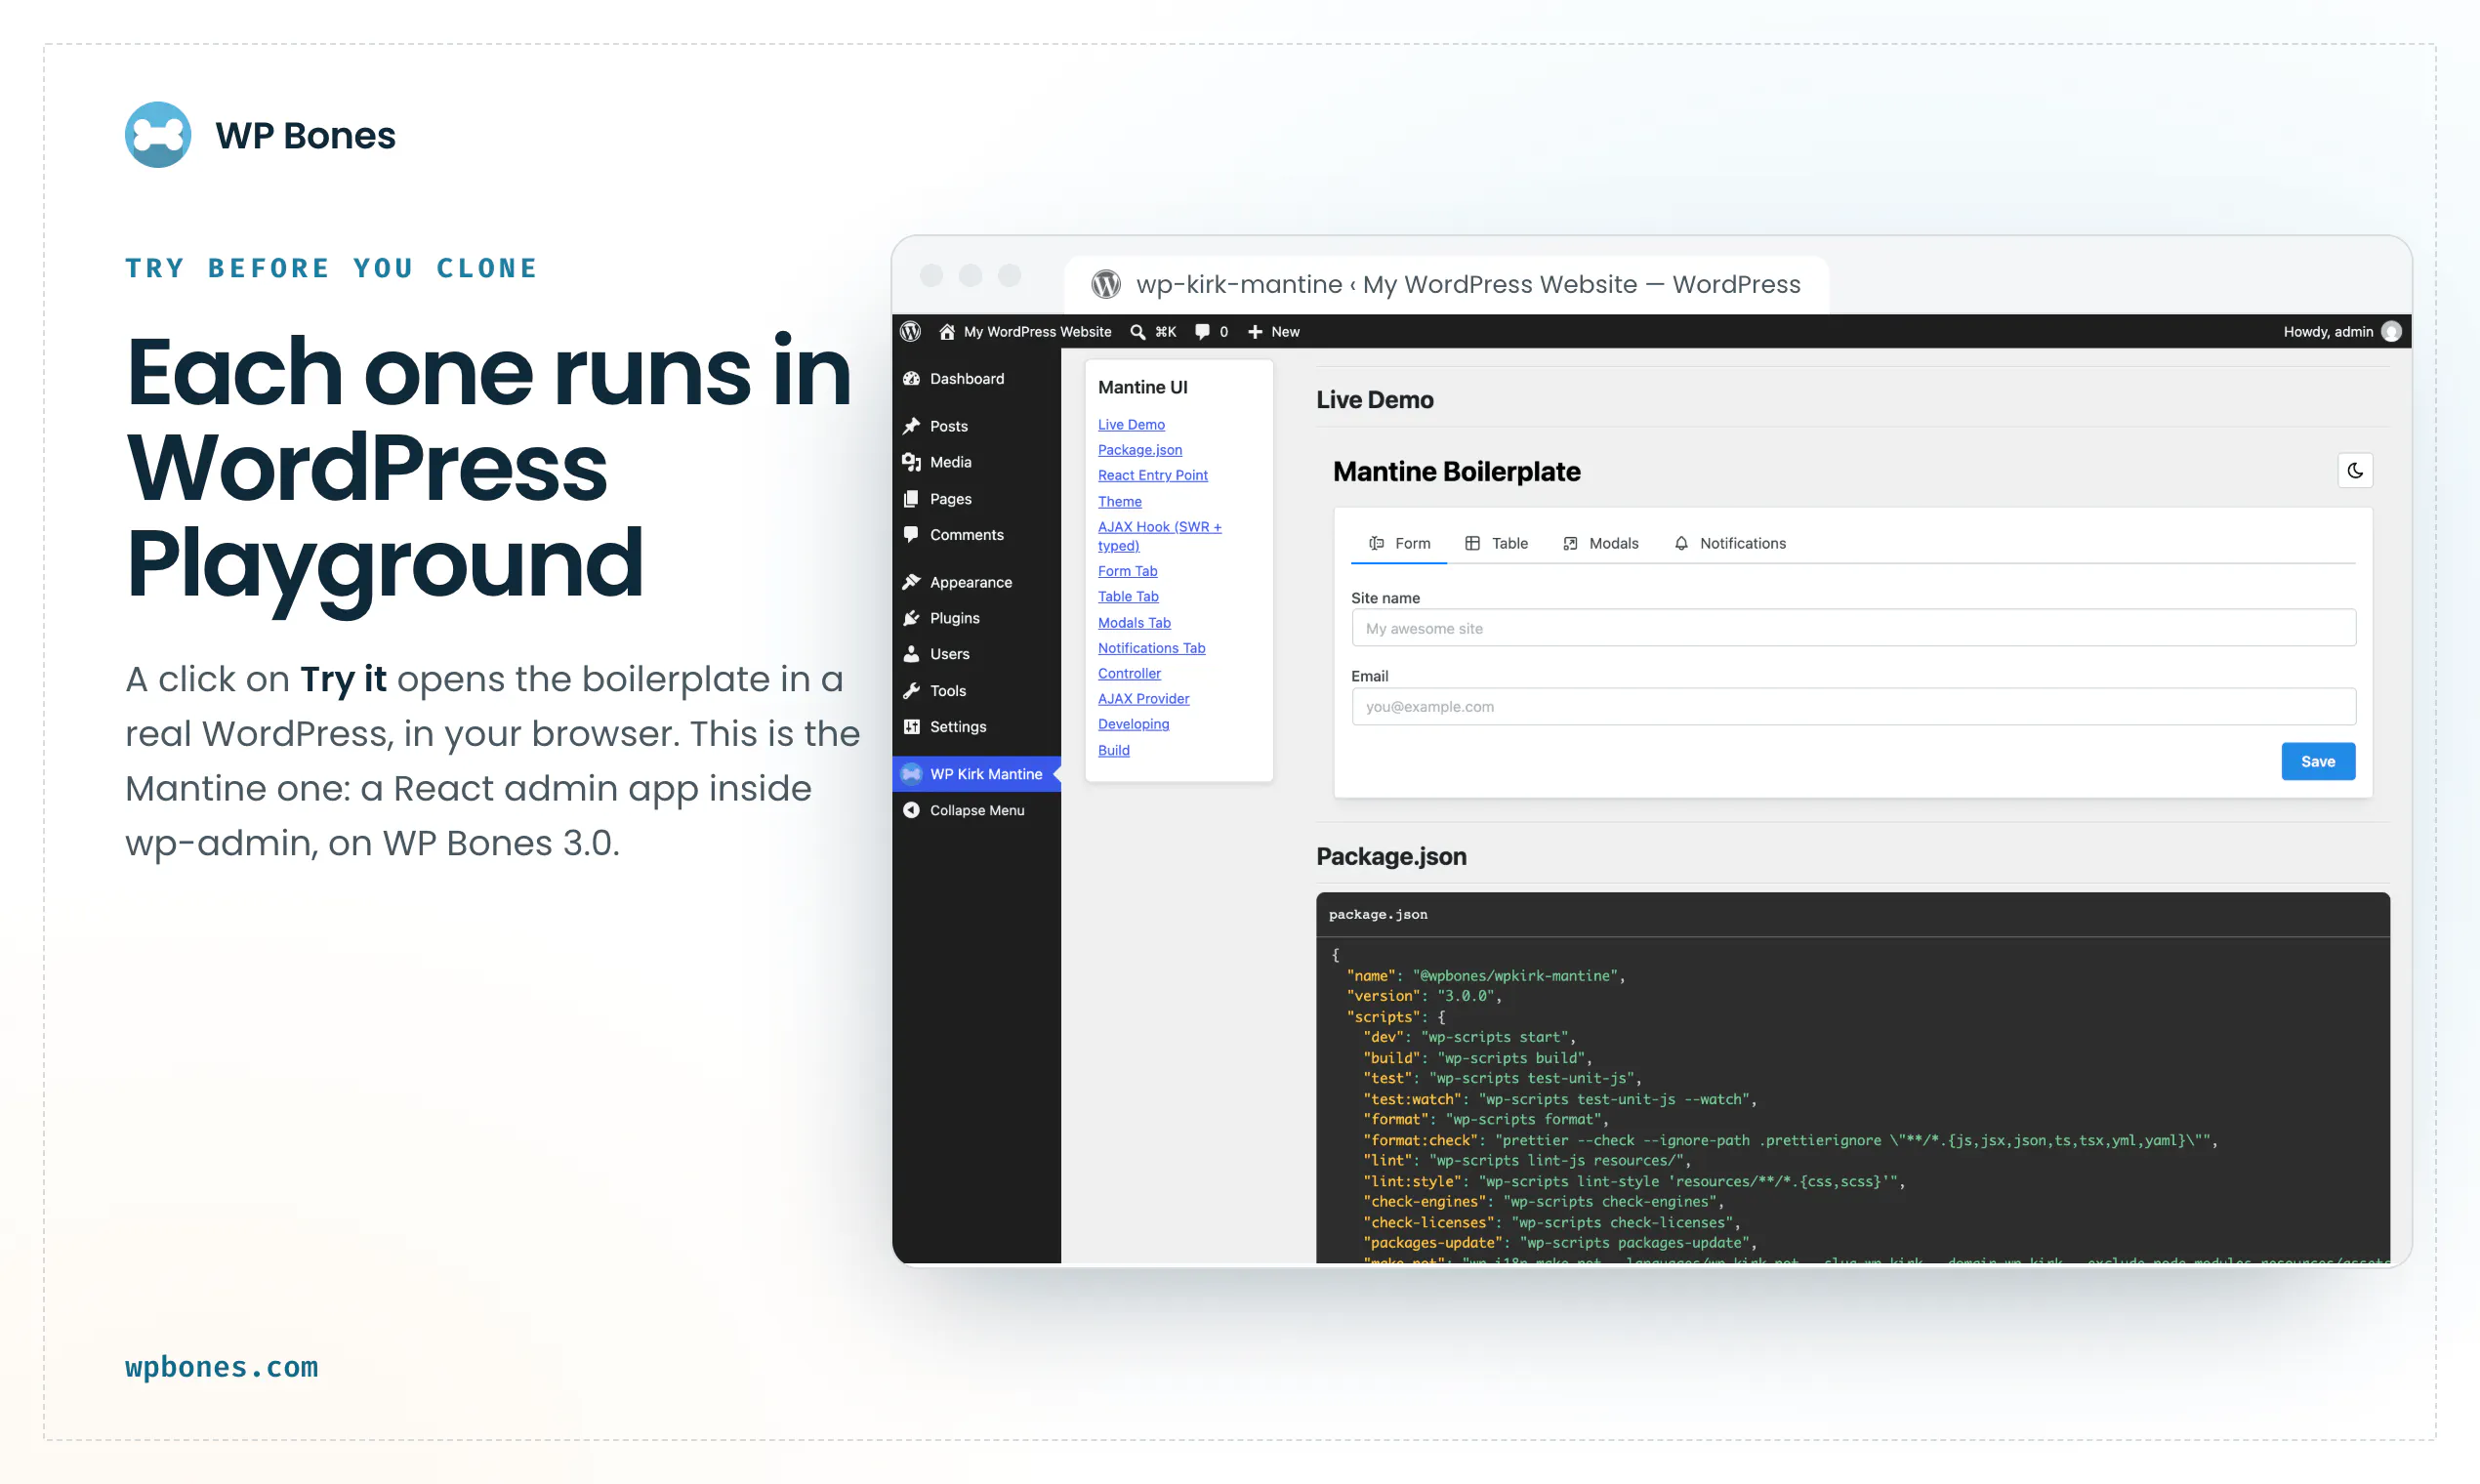Toggle dark mode with the moon icon
This screenshot has width=2480, height=1484.
tap(2355, 470)
